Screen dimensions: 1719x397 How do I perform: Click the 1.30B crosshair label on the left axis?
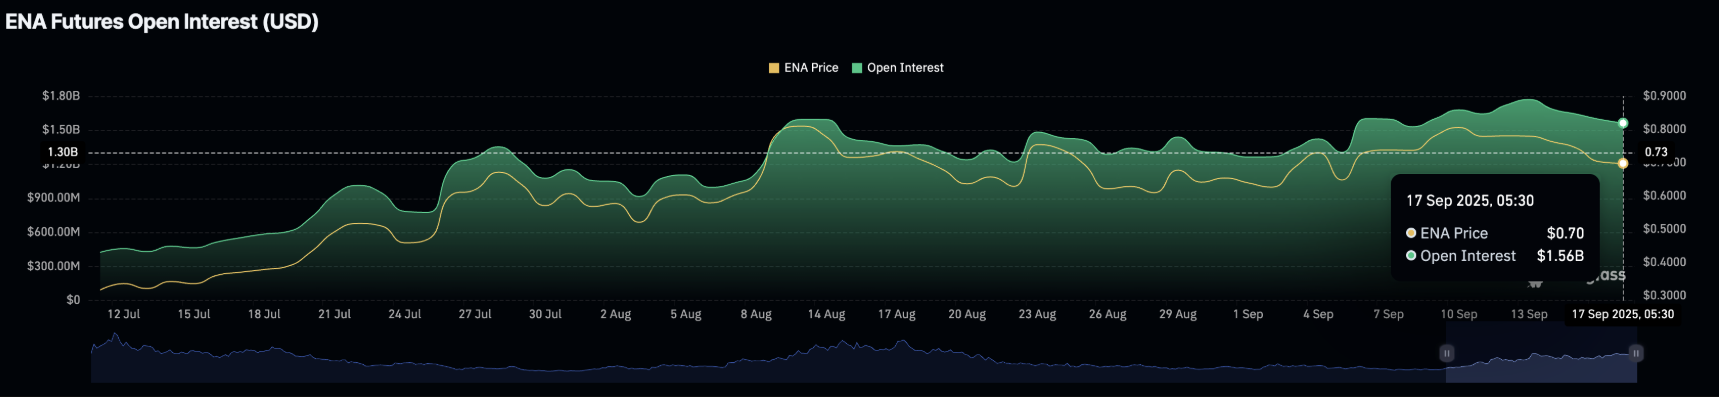63,152
